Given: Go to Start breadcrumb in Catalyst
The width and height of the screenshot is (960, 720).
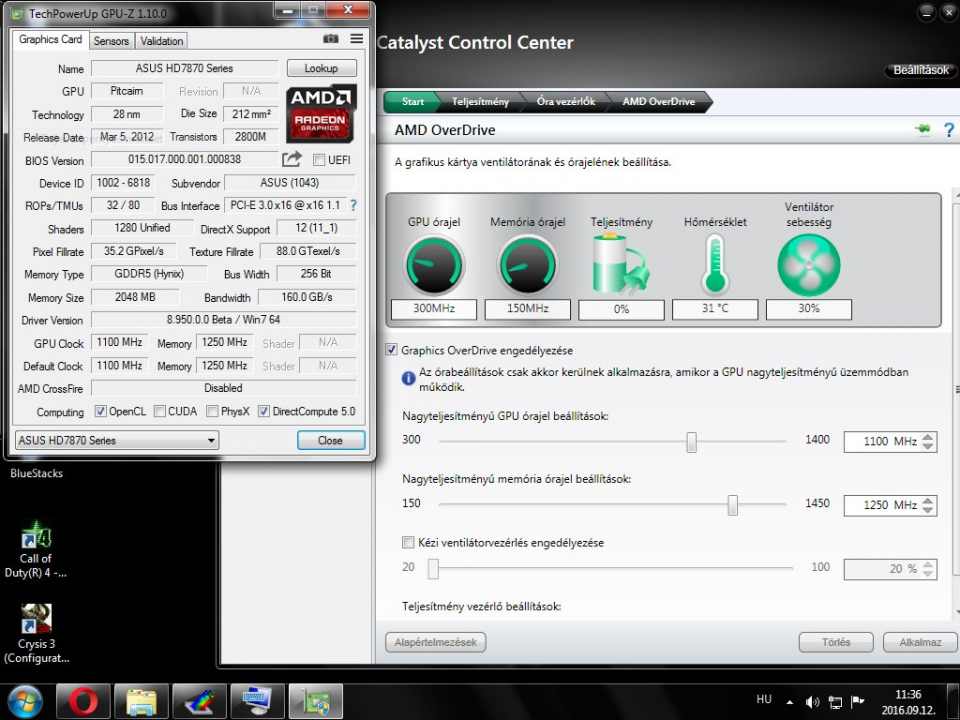Looking at the screenshot, I should [412, 102].
